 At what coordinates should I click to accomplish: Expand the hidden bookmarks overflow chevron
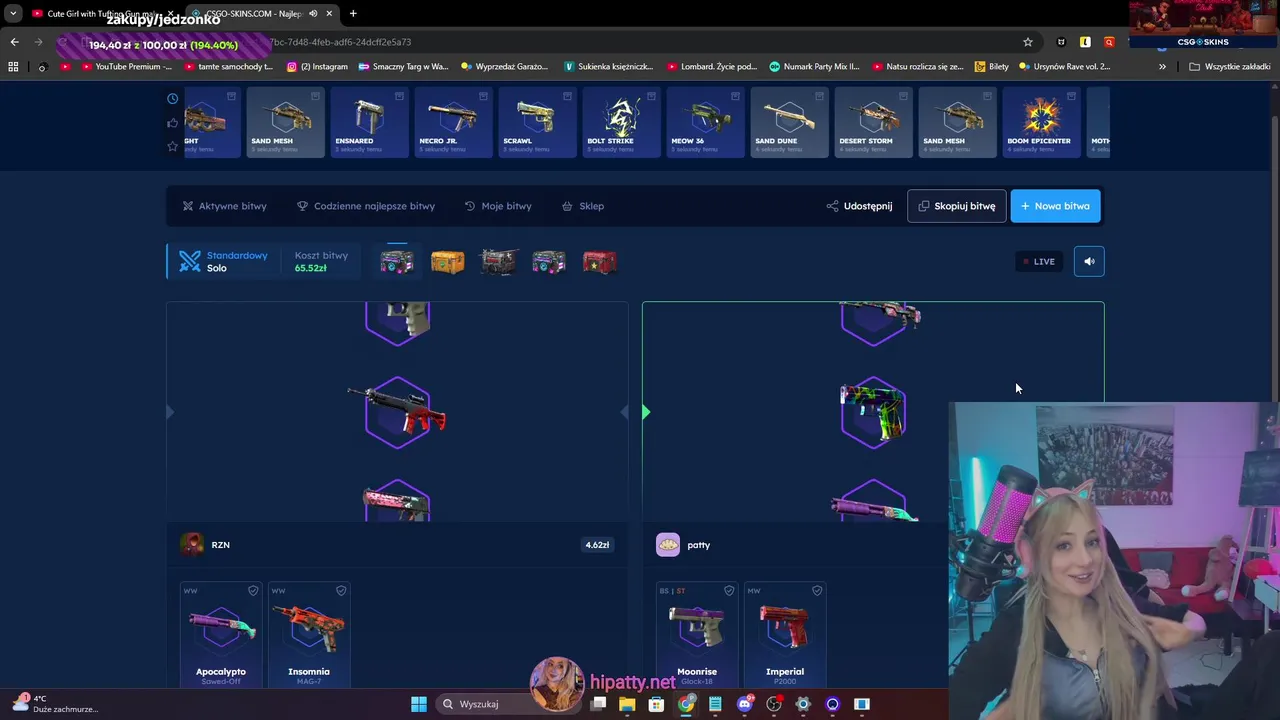point(1162,67)
